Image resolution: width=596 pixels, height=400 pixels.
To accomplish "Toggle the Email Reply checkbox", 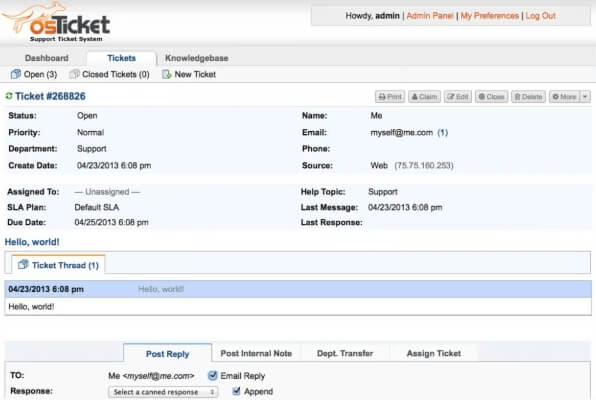I will pyautogui.click(x=213, y=376).
